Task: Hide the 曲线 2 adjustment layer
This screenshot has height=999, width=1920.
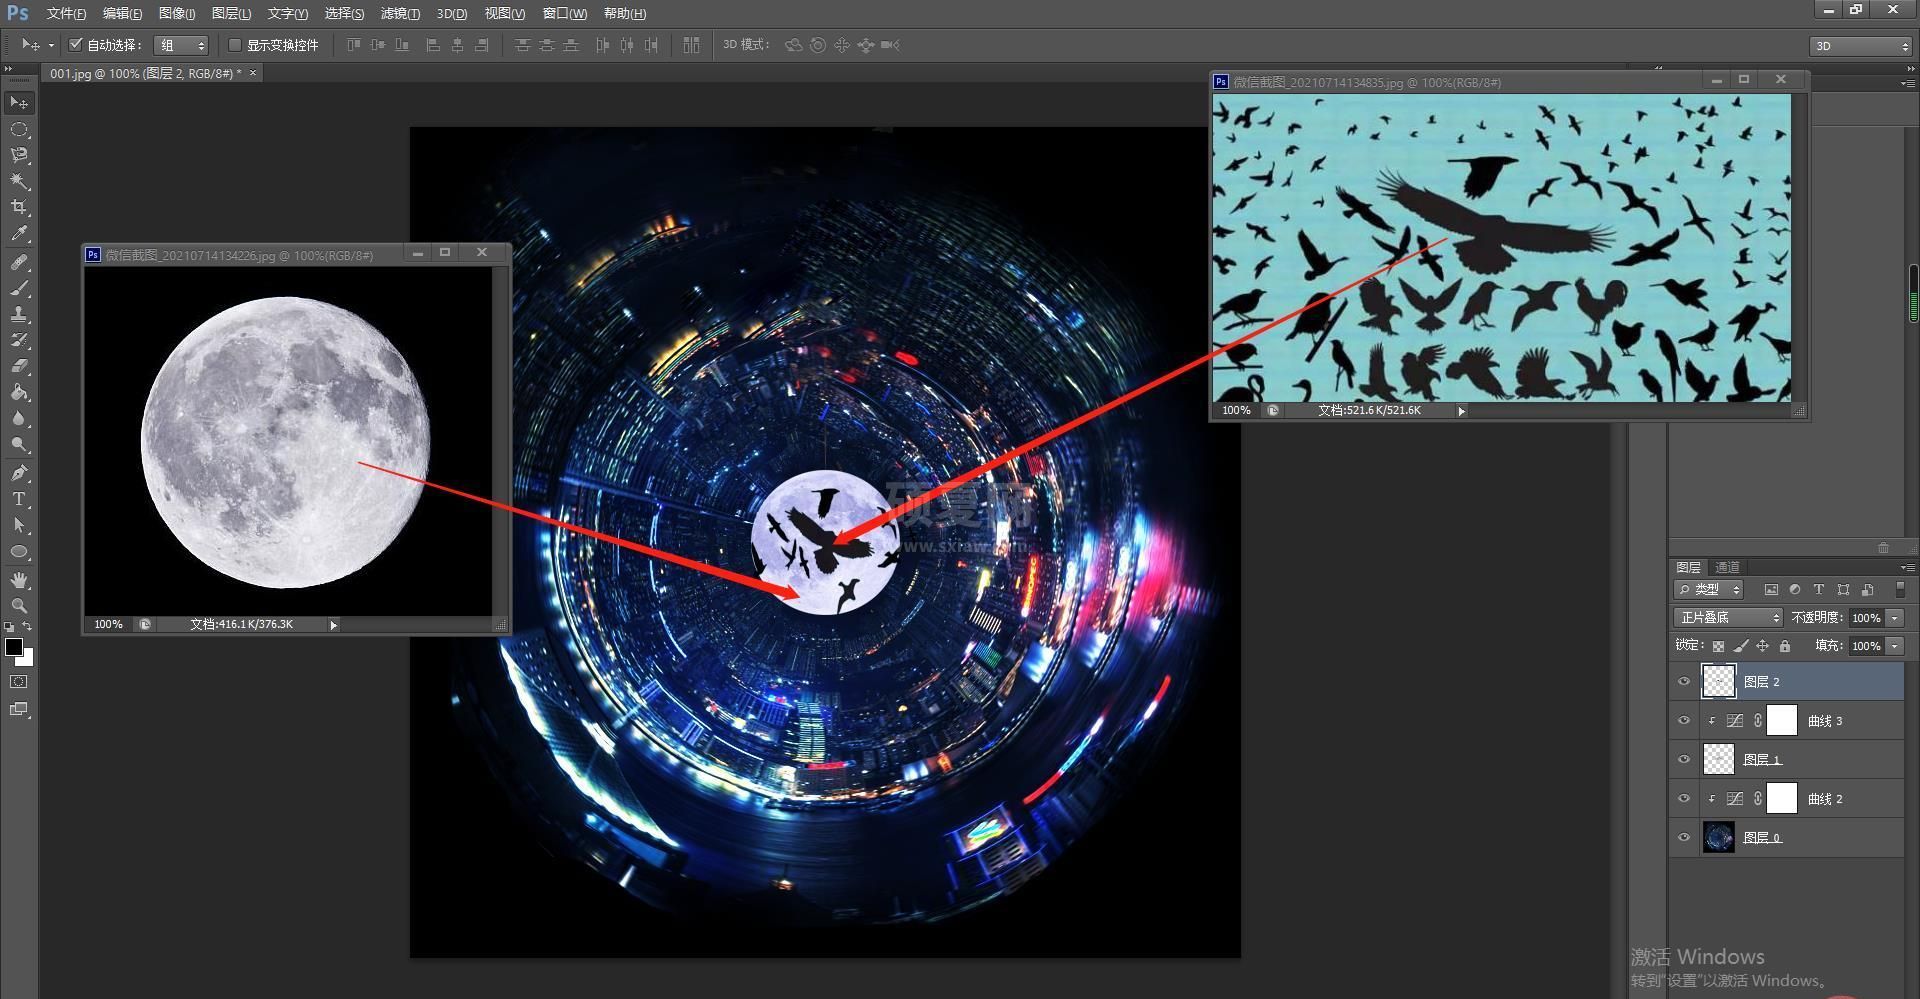Action: click(1684, 799)
